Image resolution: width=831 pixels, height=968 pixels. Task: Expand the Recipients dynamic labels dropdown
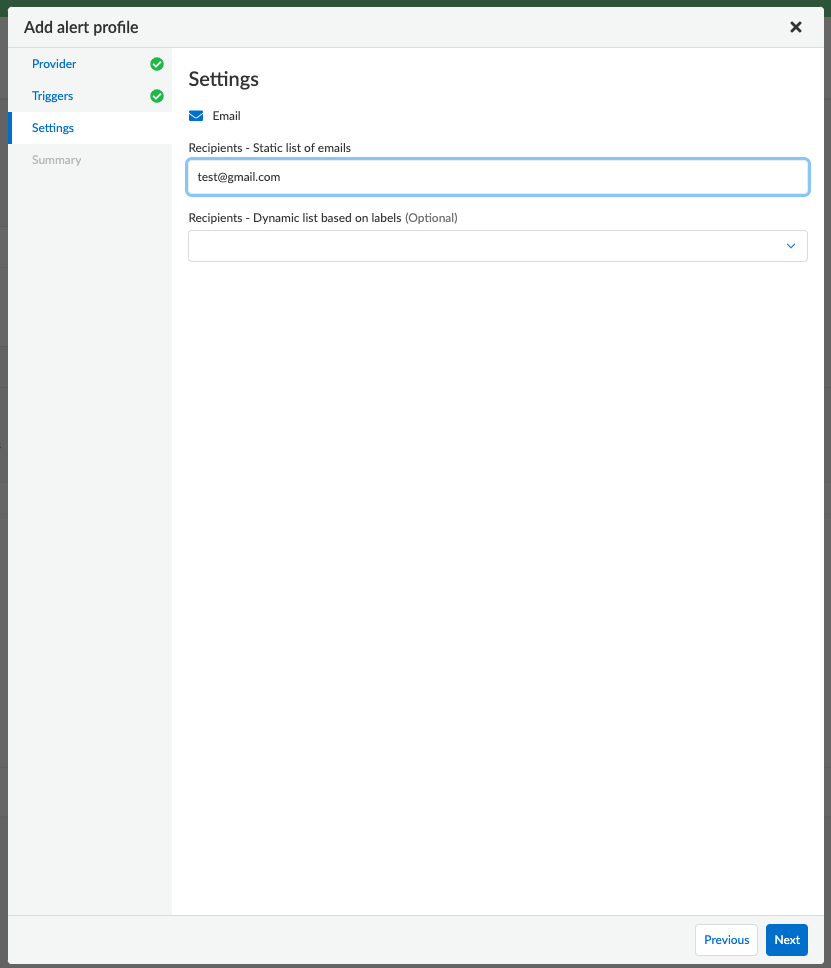pos(497,245)
